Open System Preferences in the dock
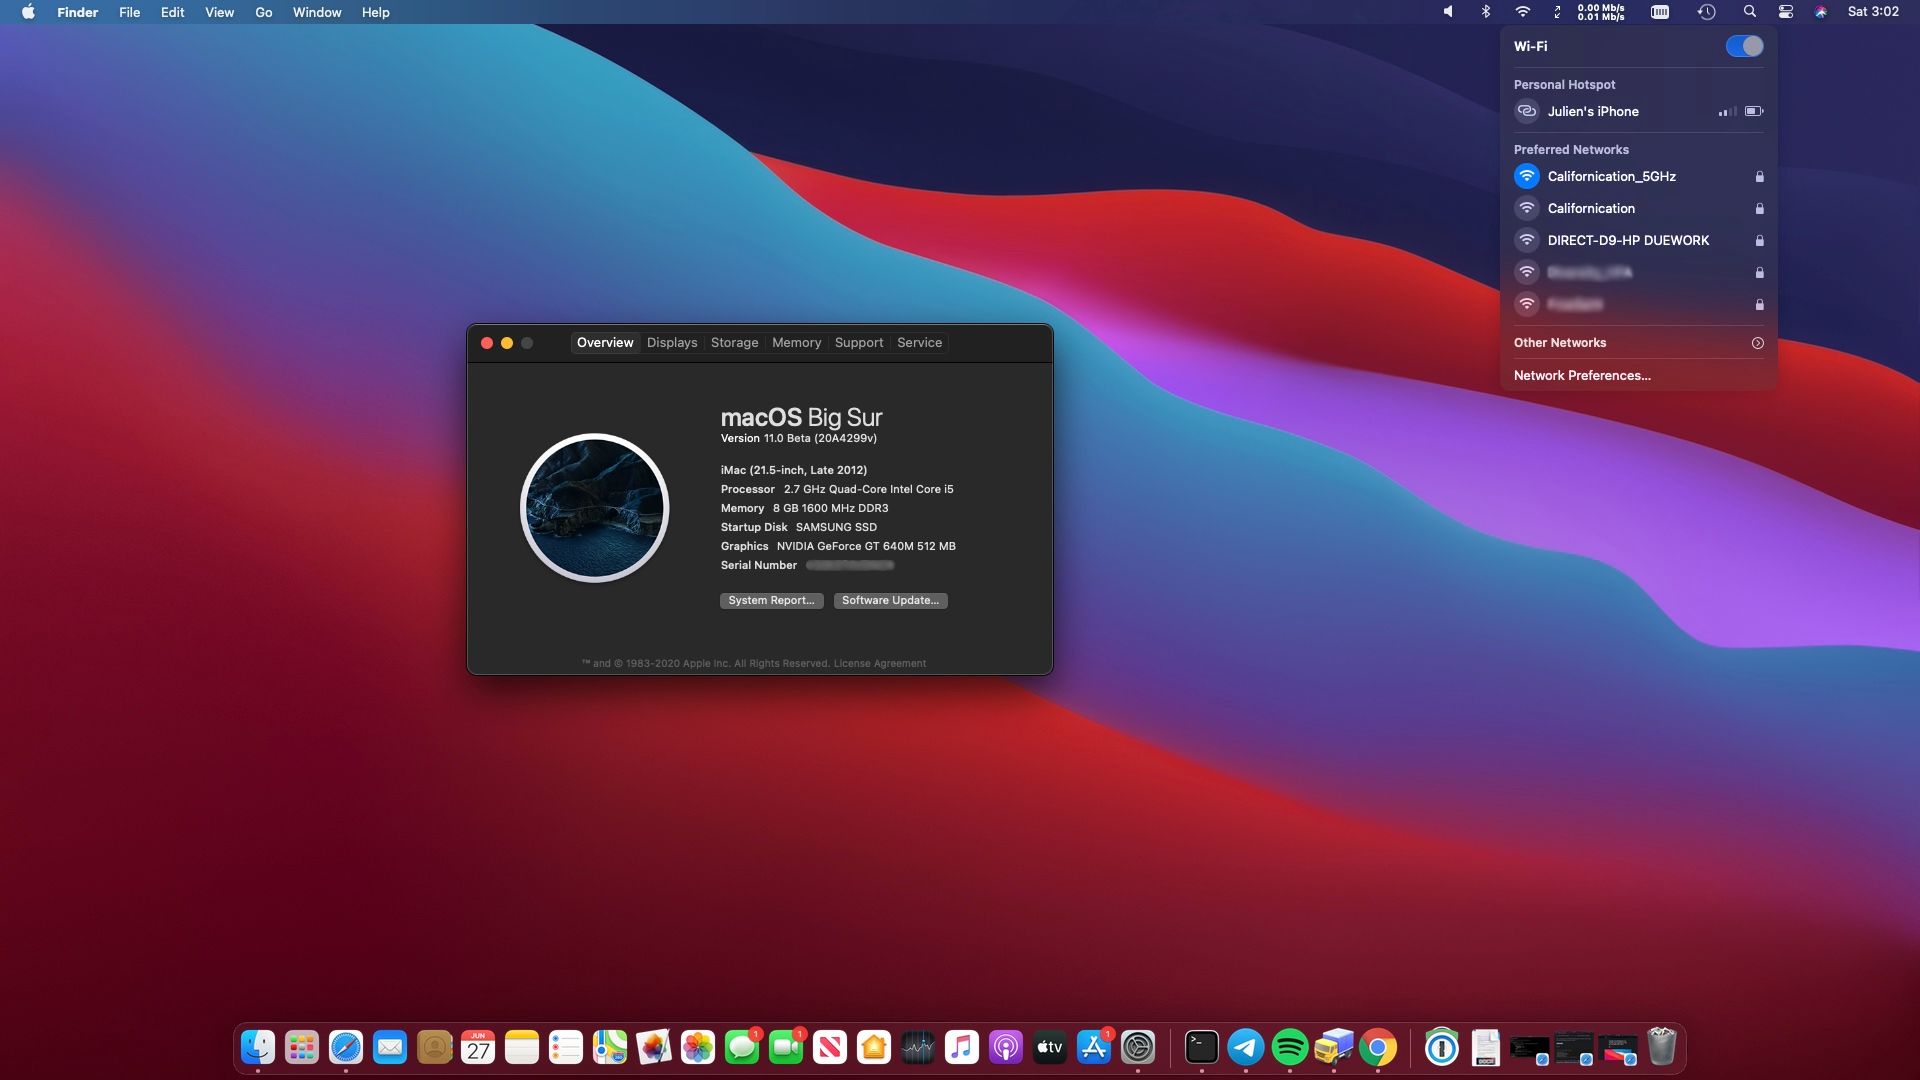Screen dimensions: 1920x1080 (x=1138, y=1047)
